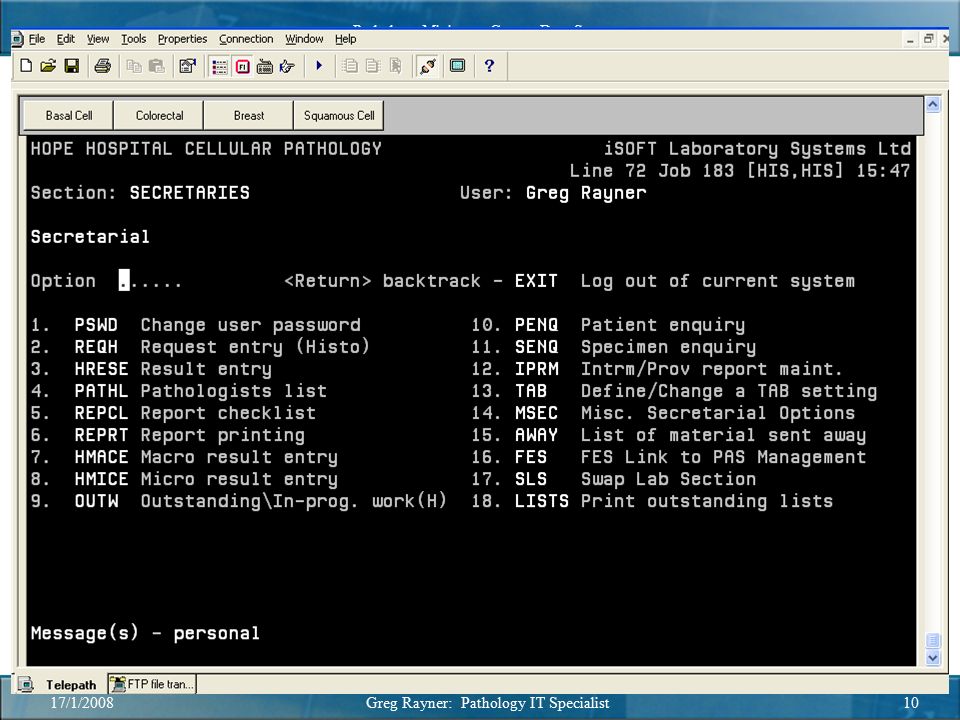Click the blue play arrow icon
This screenshot has width=960, height=720.
point(318,66)
